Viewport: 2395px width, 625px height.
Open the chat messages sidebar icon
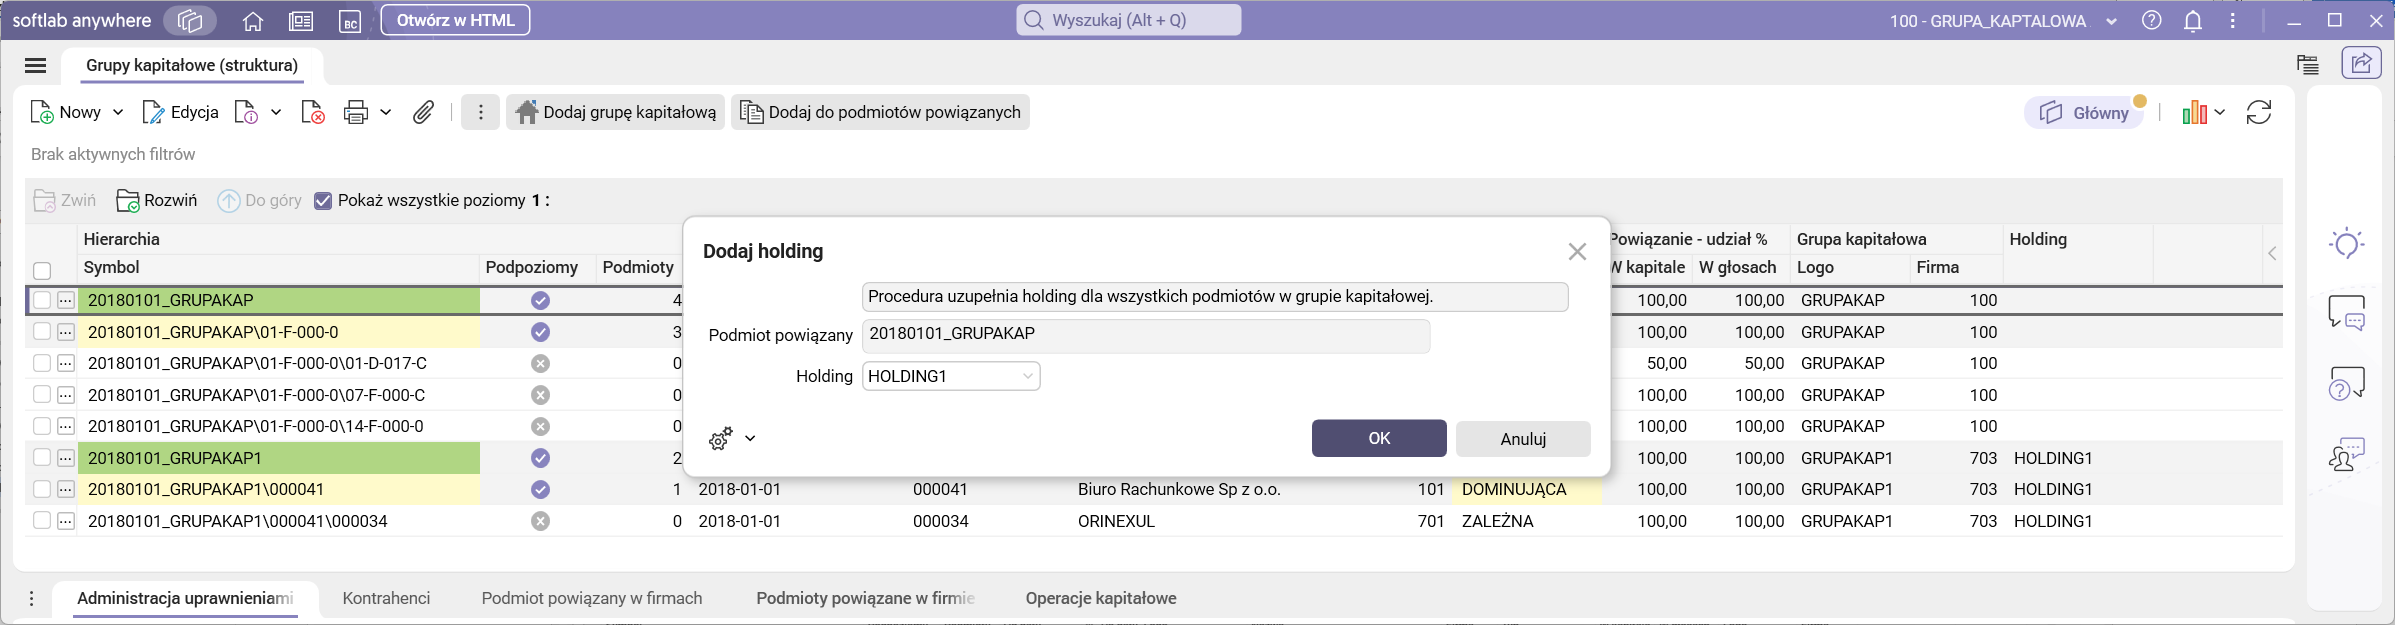click(x=2346, y=313)
